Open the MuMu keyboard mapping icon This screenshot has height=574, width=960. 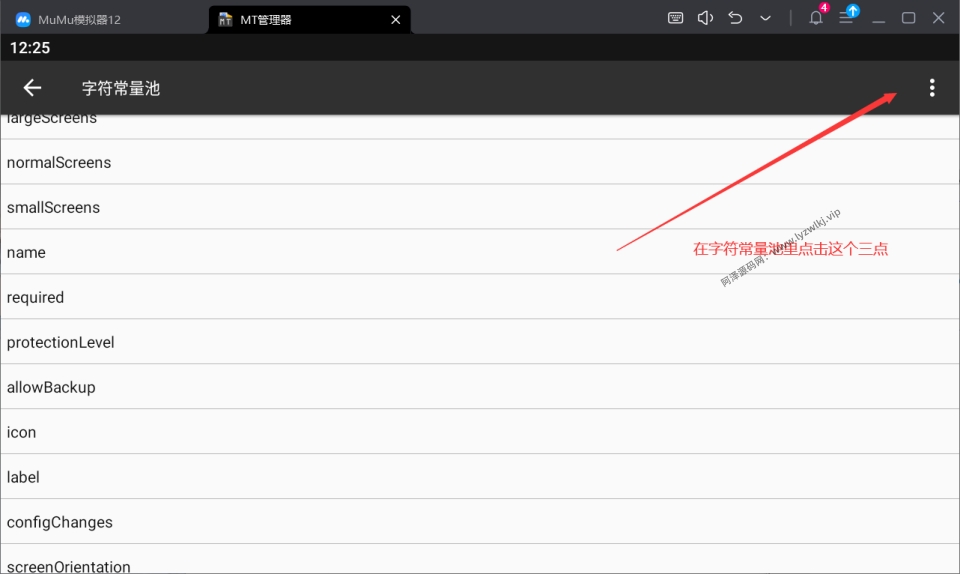point(675,18)
